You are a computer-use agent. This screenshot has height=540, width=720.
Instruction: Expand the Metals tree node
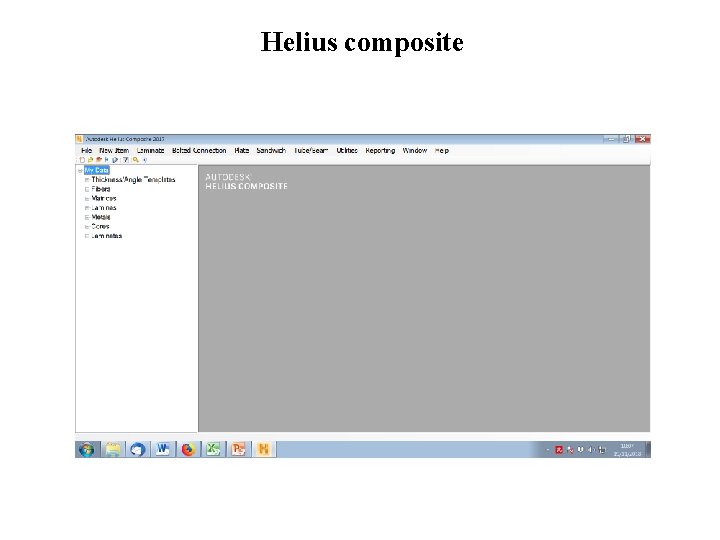87,217
